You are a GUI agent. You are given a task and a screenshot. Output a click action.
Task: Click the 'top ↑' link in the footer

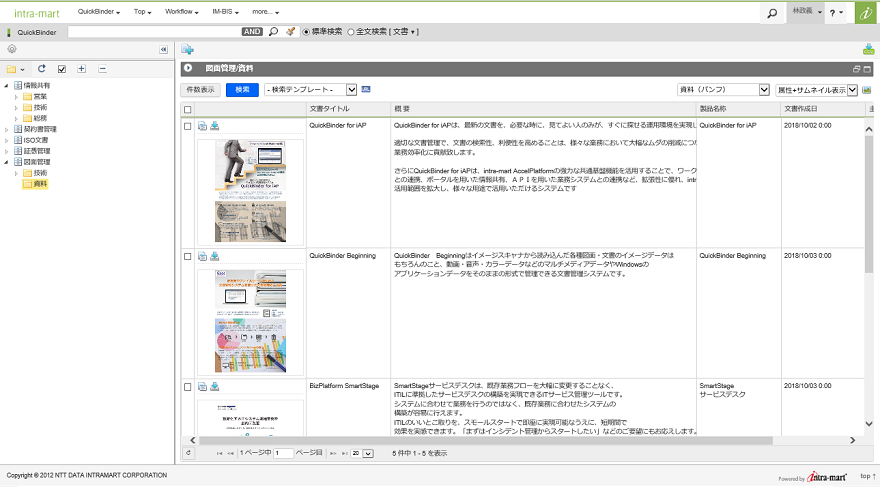click(867, 476)
